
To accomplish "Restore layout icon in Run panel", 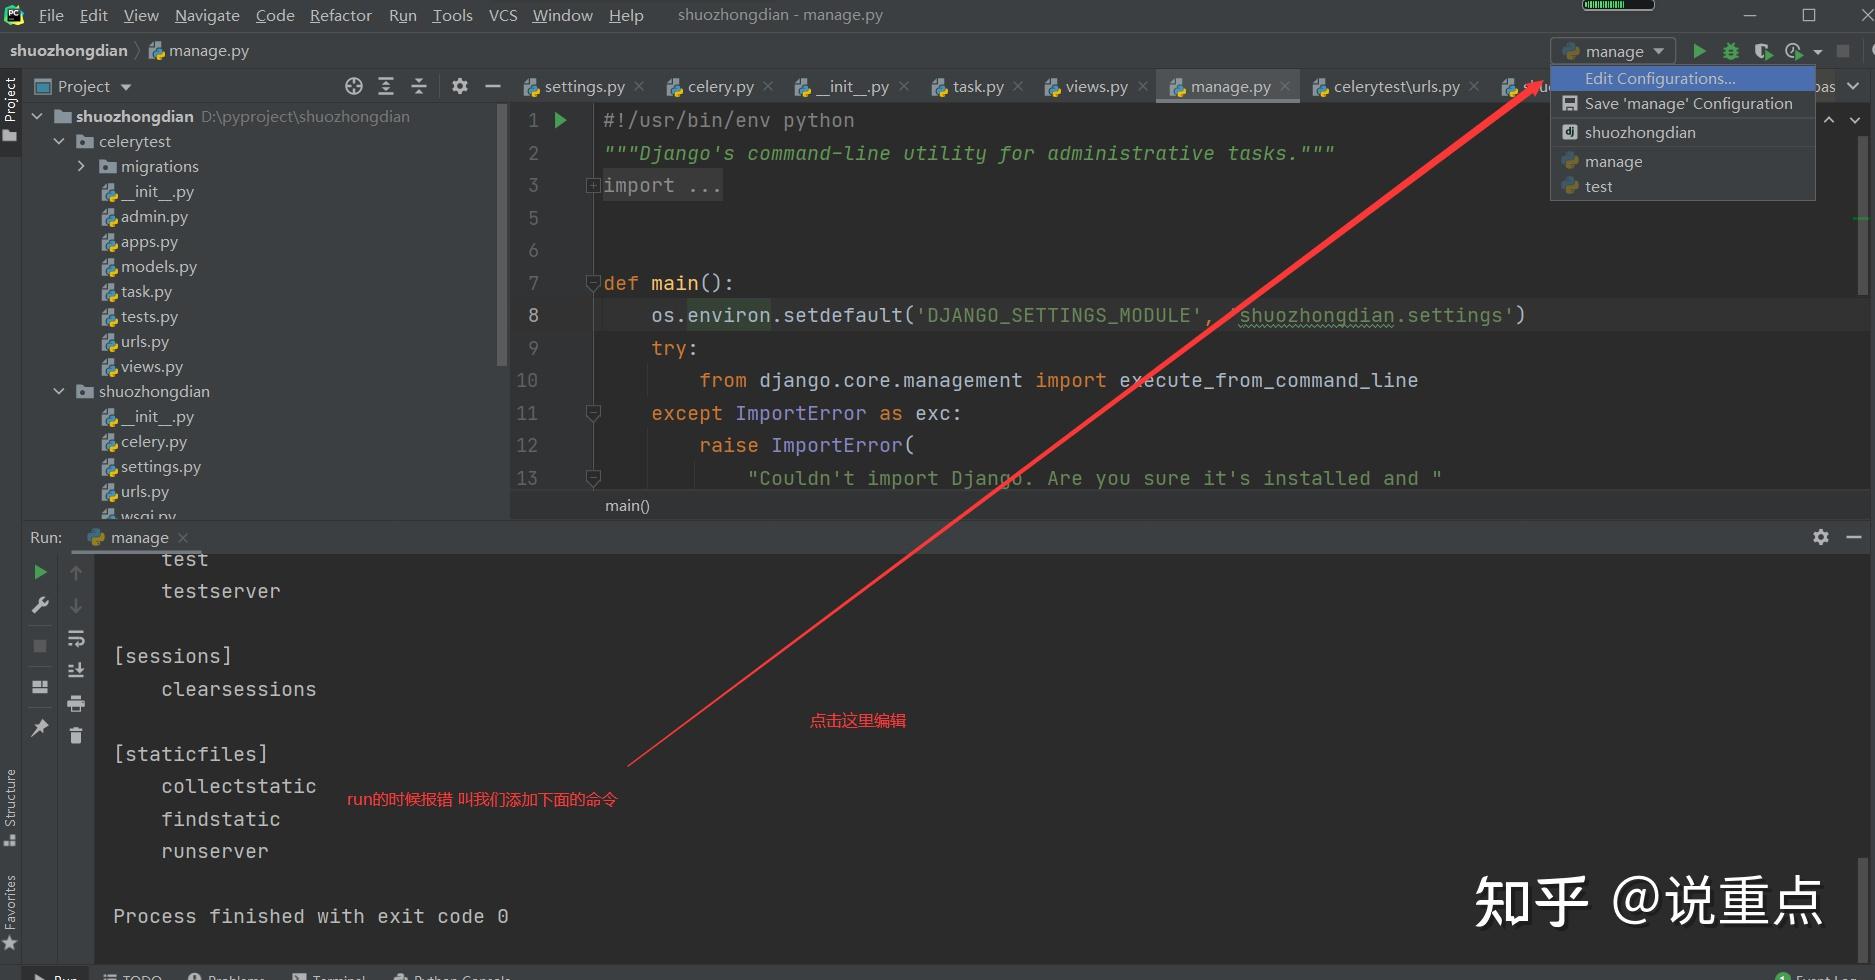I will [x=40, y=687].
